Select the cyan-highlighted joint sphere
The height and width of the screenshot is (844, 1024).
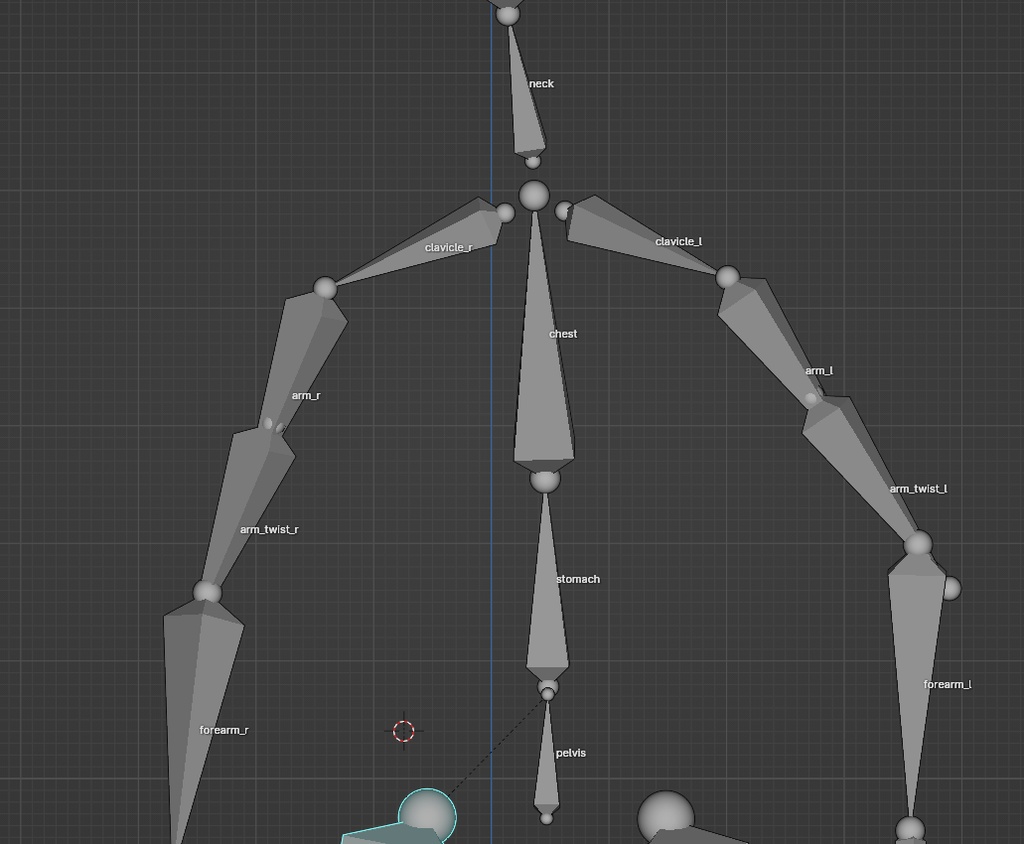tap(427, 816)
